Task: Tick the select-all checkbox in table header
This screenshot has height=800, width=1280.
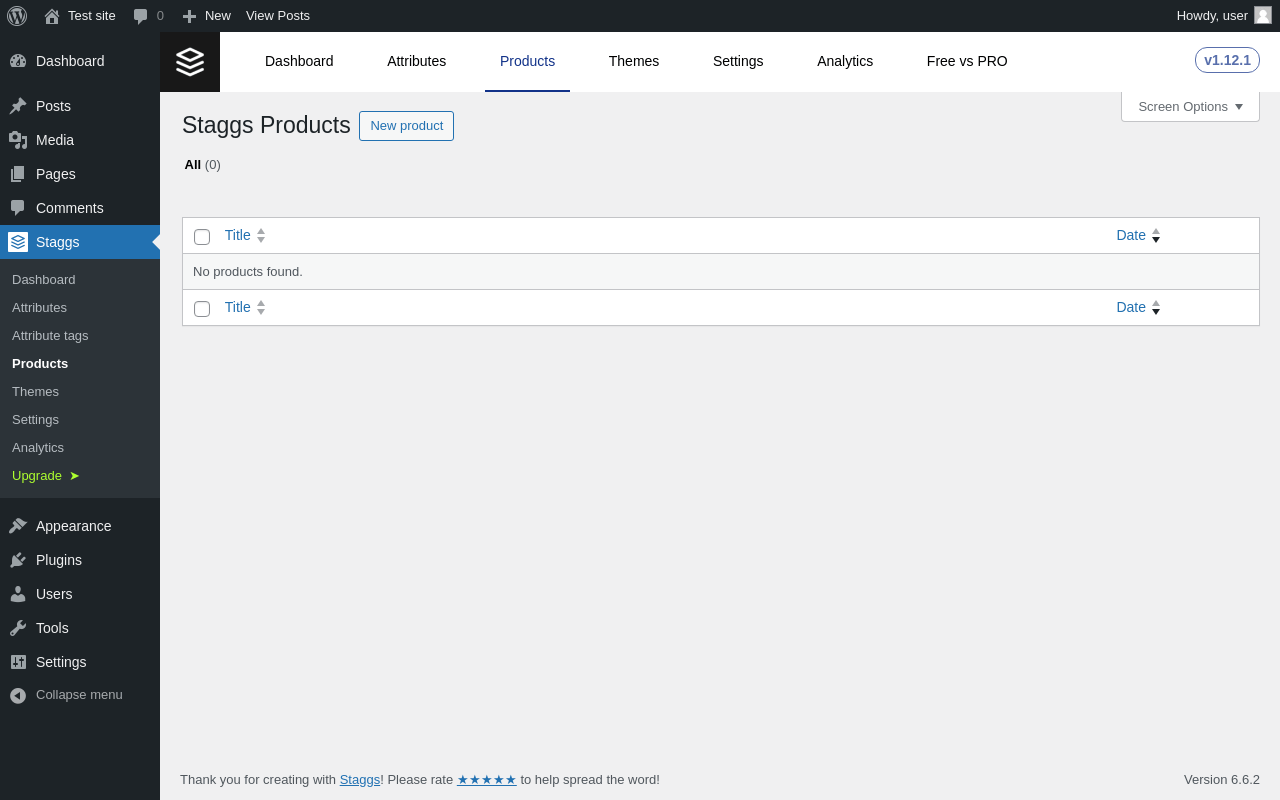Action: tap(202, 237)
